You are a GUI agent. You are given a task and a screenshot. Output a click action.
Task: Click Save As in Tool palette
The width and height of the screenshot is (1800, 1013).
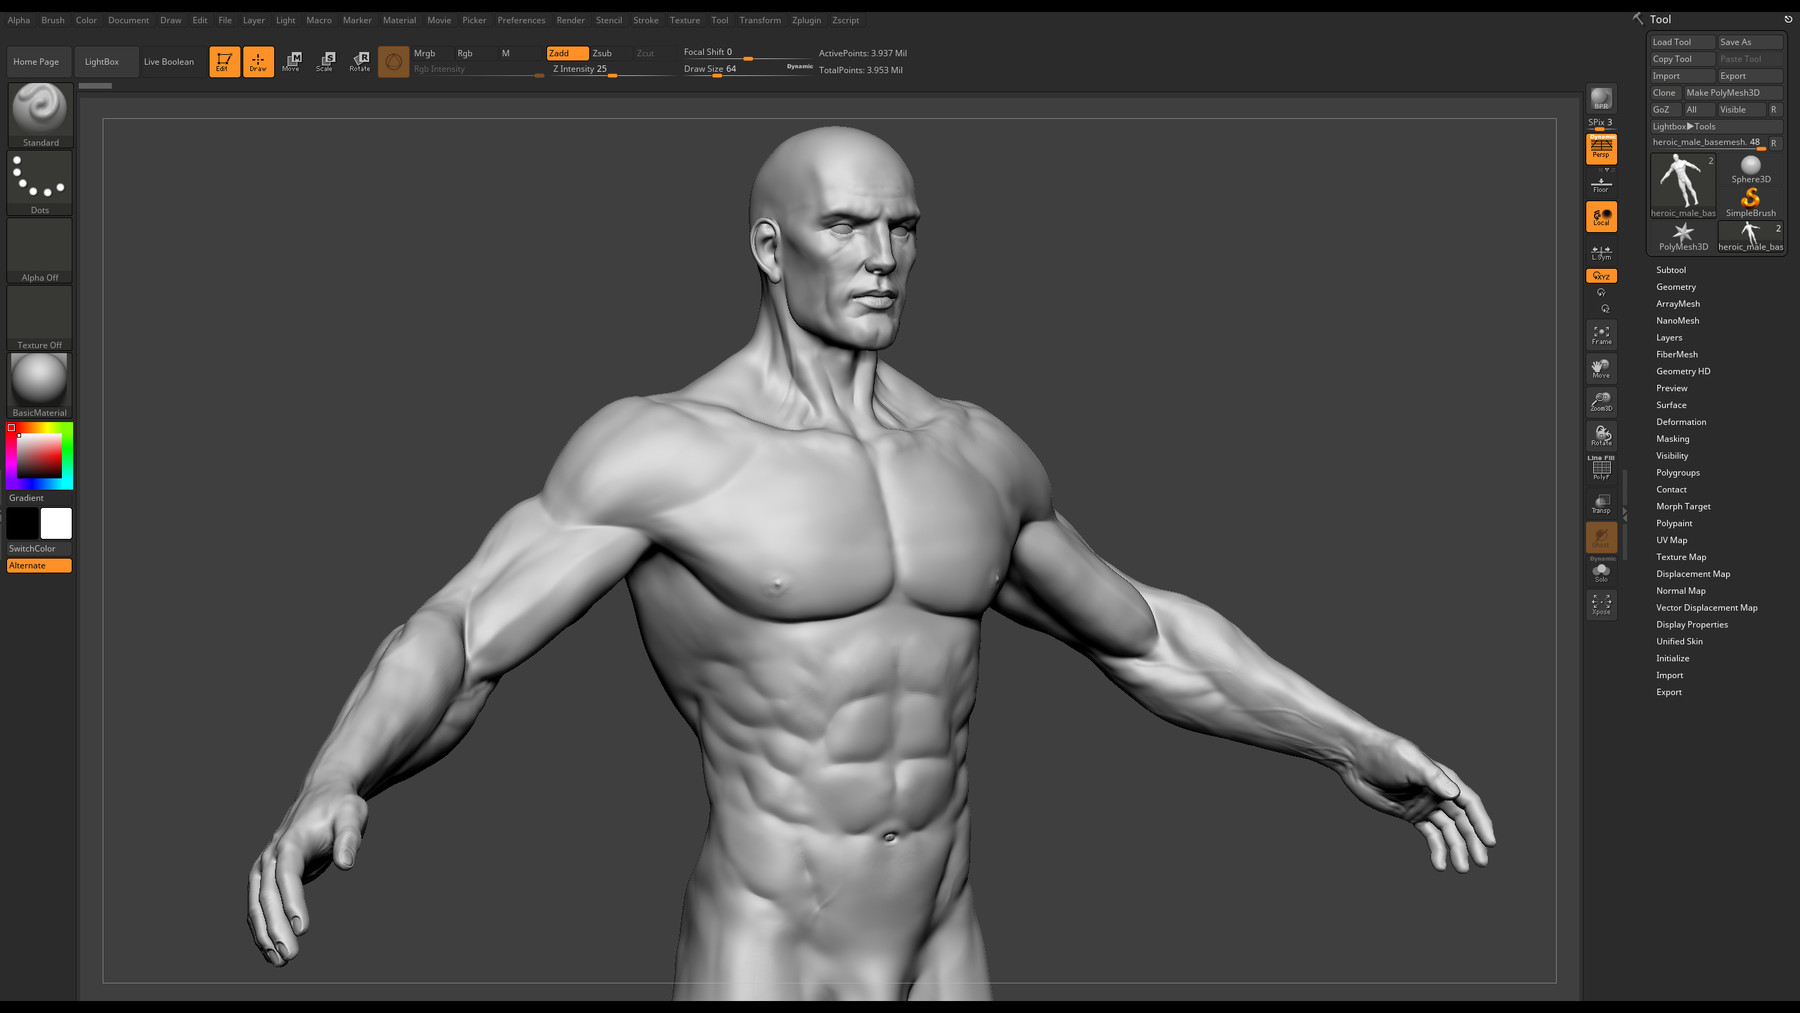1750,42
